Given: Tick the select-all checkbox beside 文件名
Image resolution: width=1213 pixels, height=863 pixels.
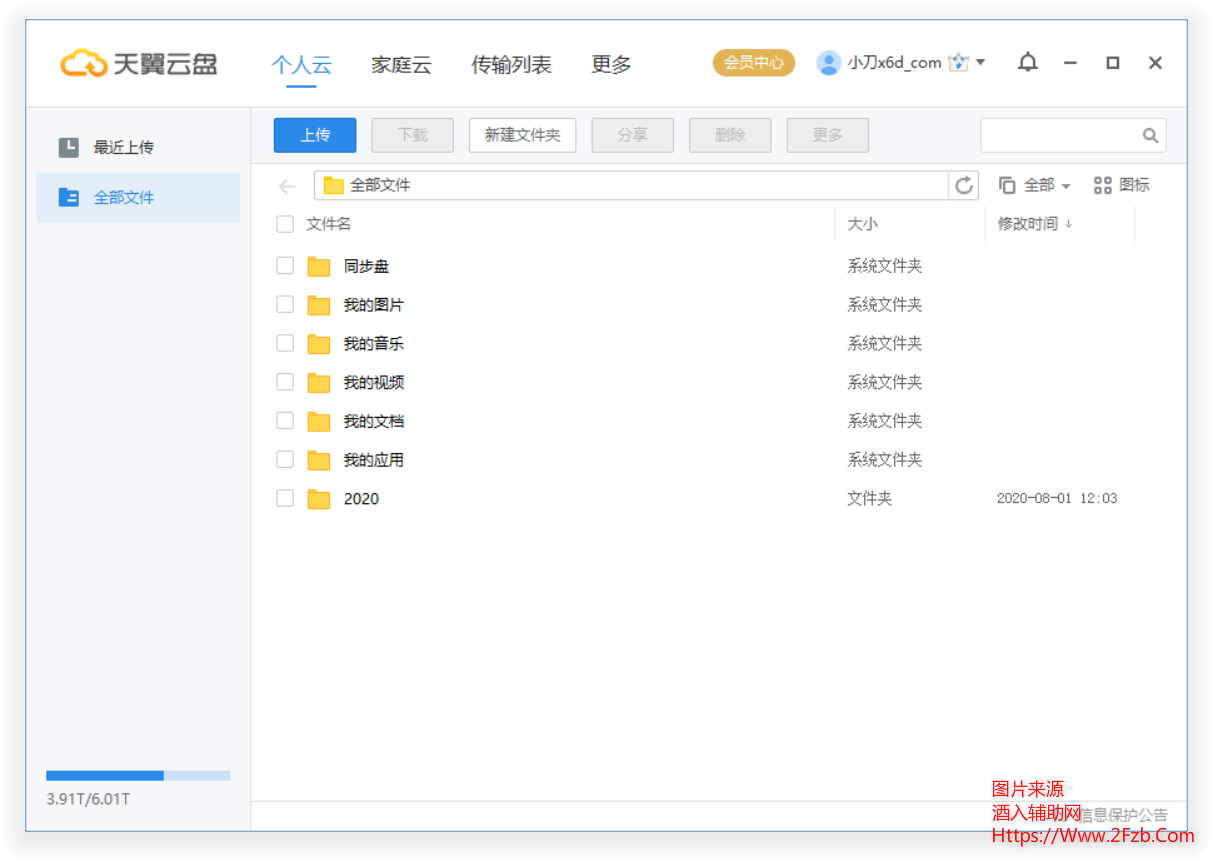Looking at the screenshot, I should coord(285,224).
